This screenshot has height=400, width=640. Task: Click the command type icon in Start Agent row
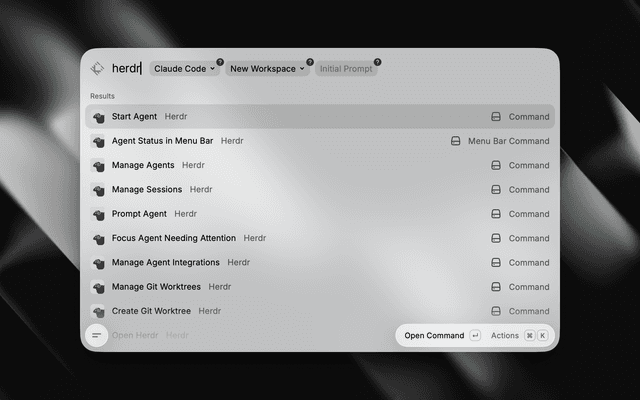pos(496,117)
